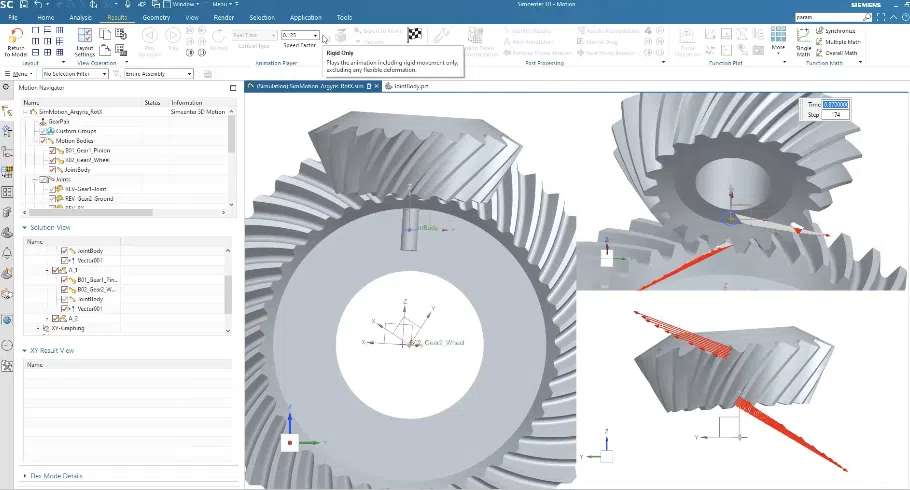The width and height of the screenshot is (910, 490).
Task: Click Overall Math in Function Math group
Action: (837, 53)
